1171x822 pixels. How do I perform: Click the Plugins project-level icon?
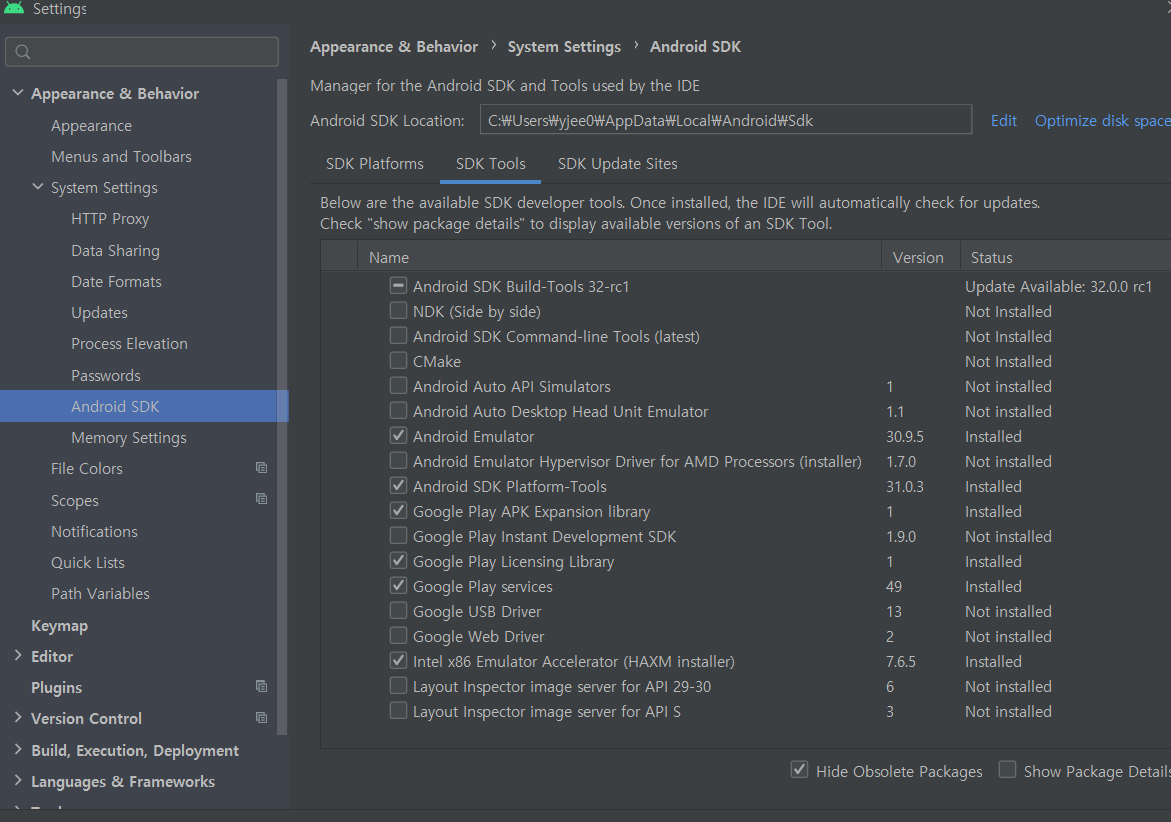[261, 686]
